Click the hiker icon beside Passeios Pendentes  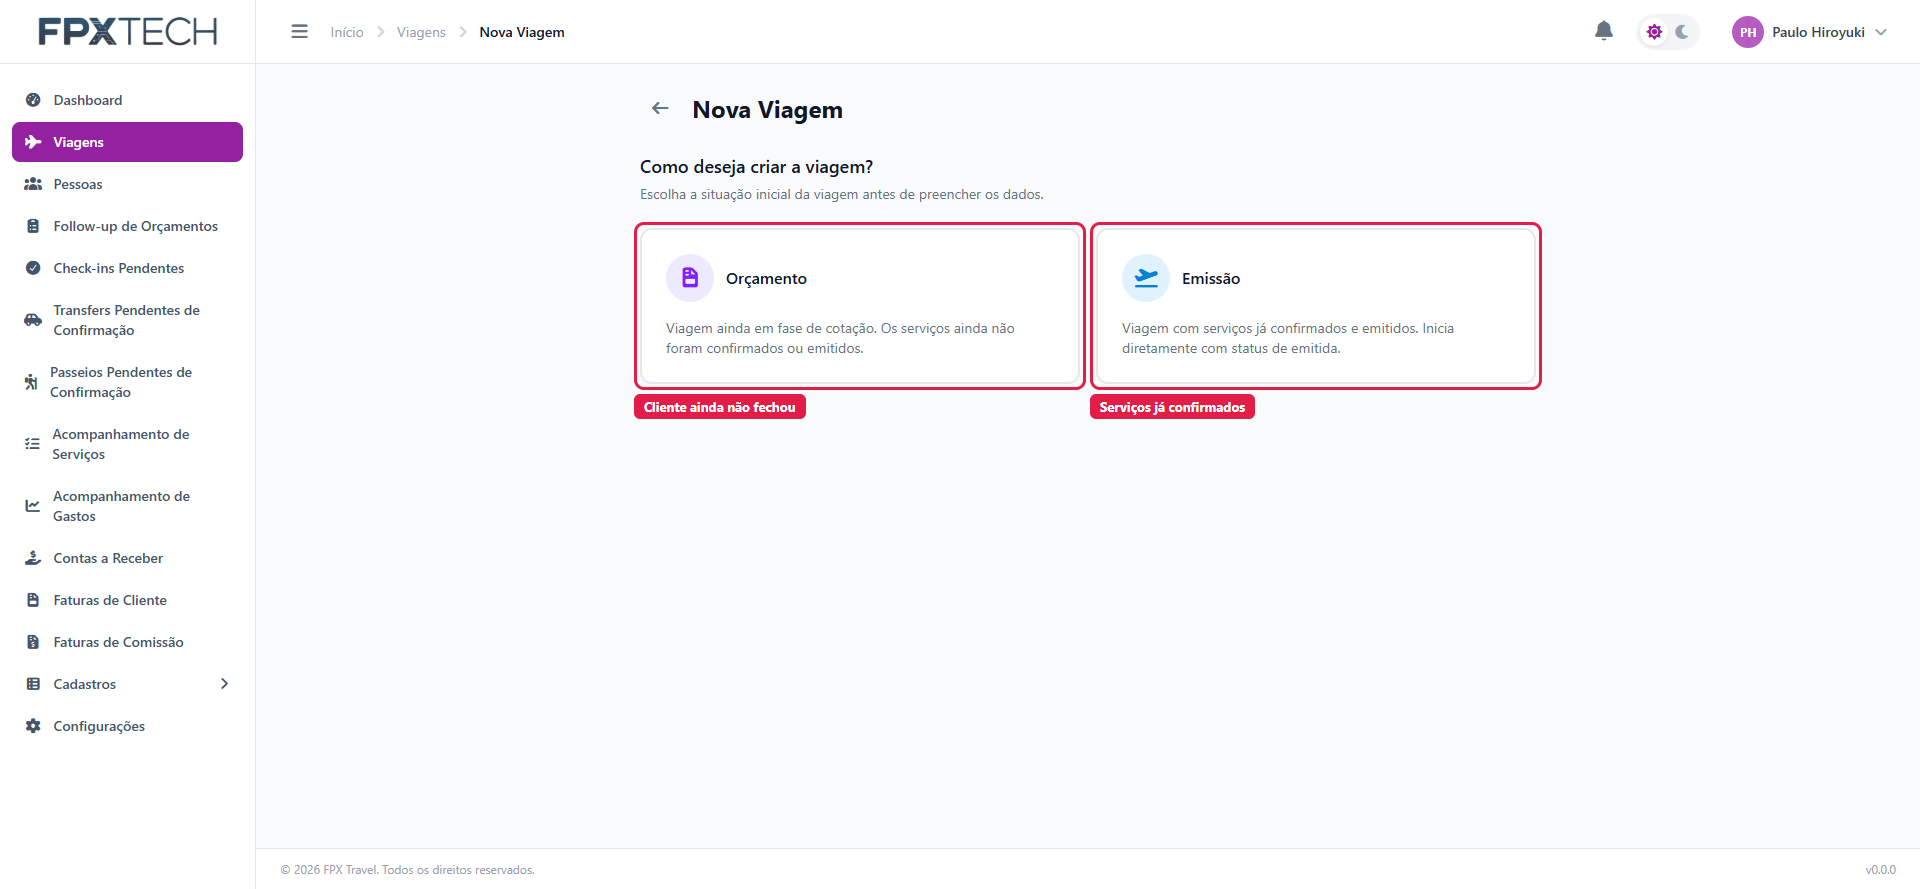(31, 382)
